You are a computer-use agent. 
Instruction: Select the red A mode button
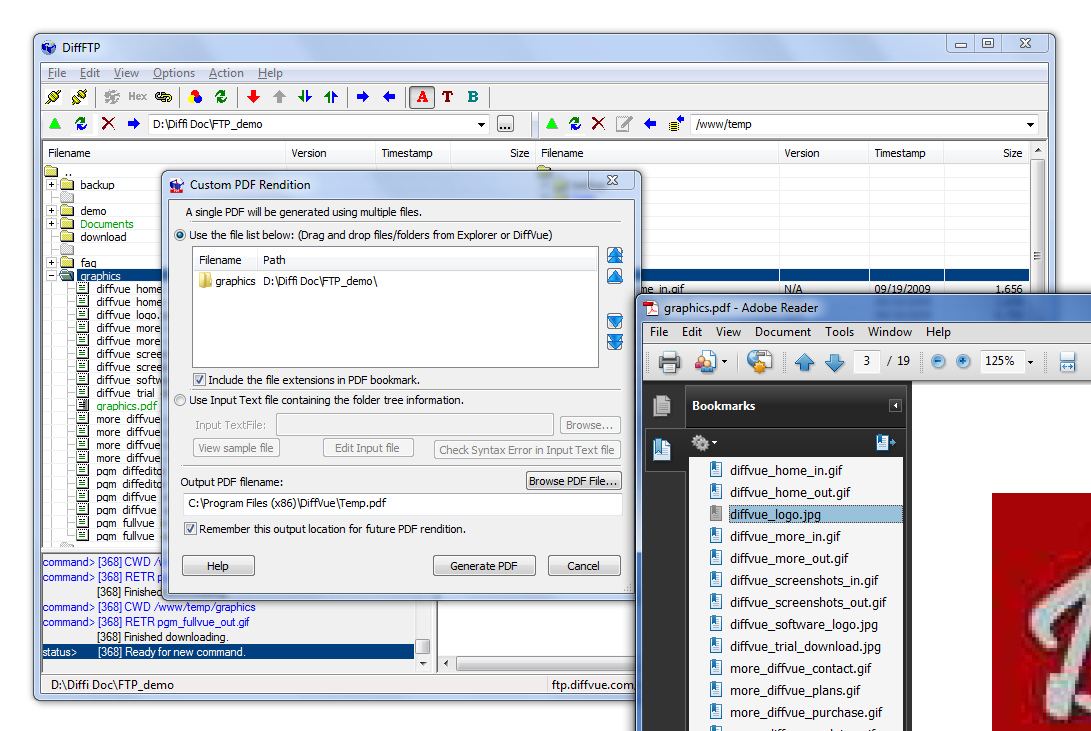click(x=422, y=97)
